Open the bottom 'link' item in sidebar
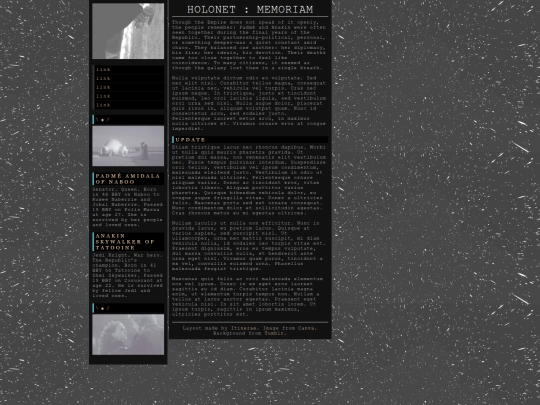The width and height of the screenshot is (540, 405). click(x=128, y=105)
